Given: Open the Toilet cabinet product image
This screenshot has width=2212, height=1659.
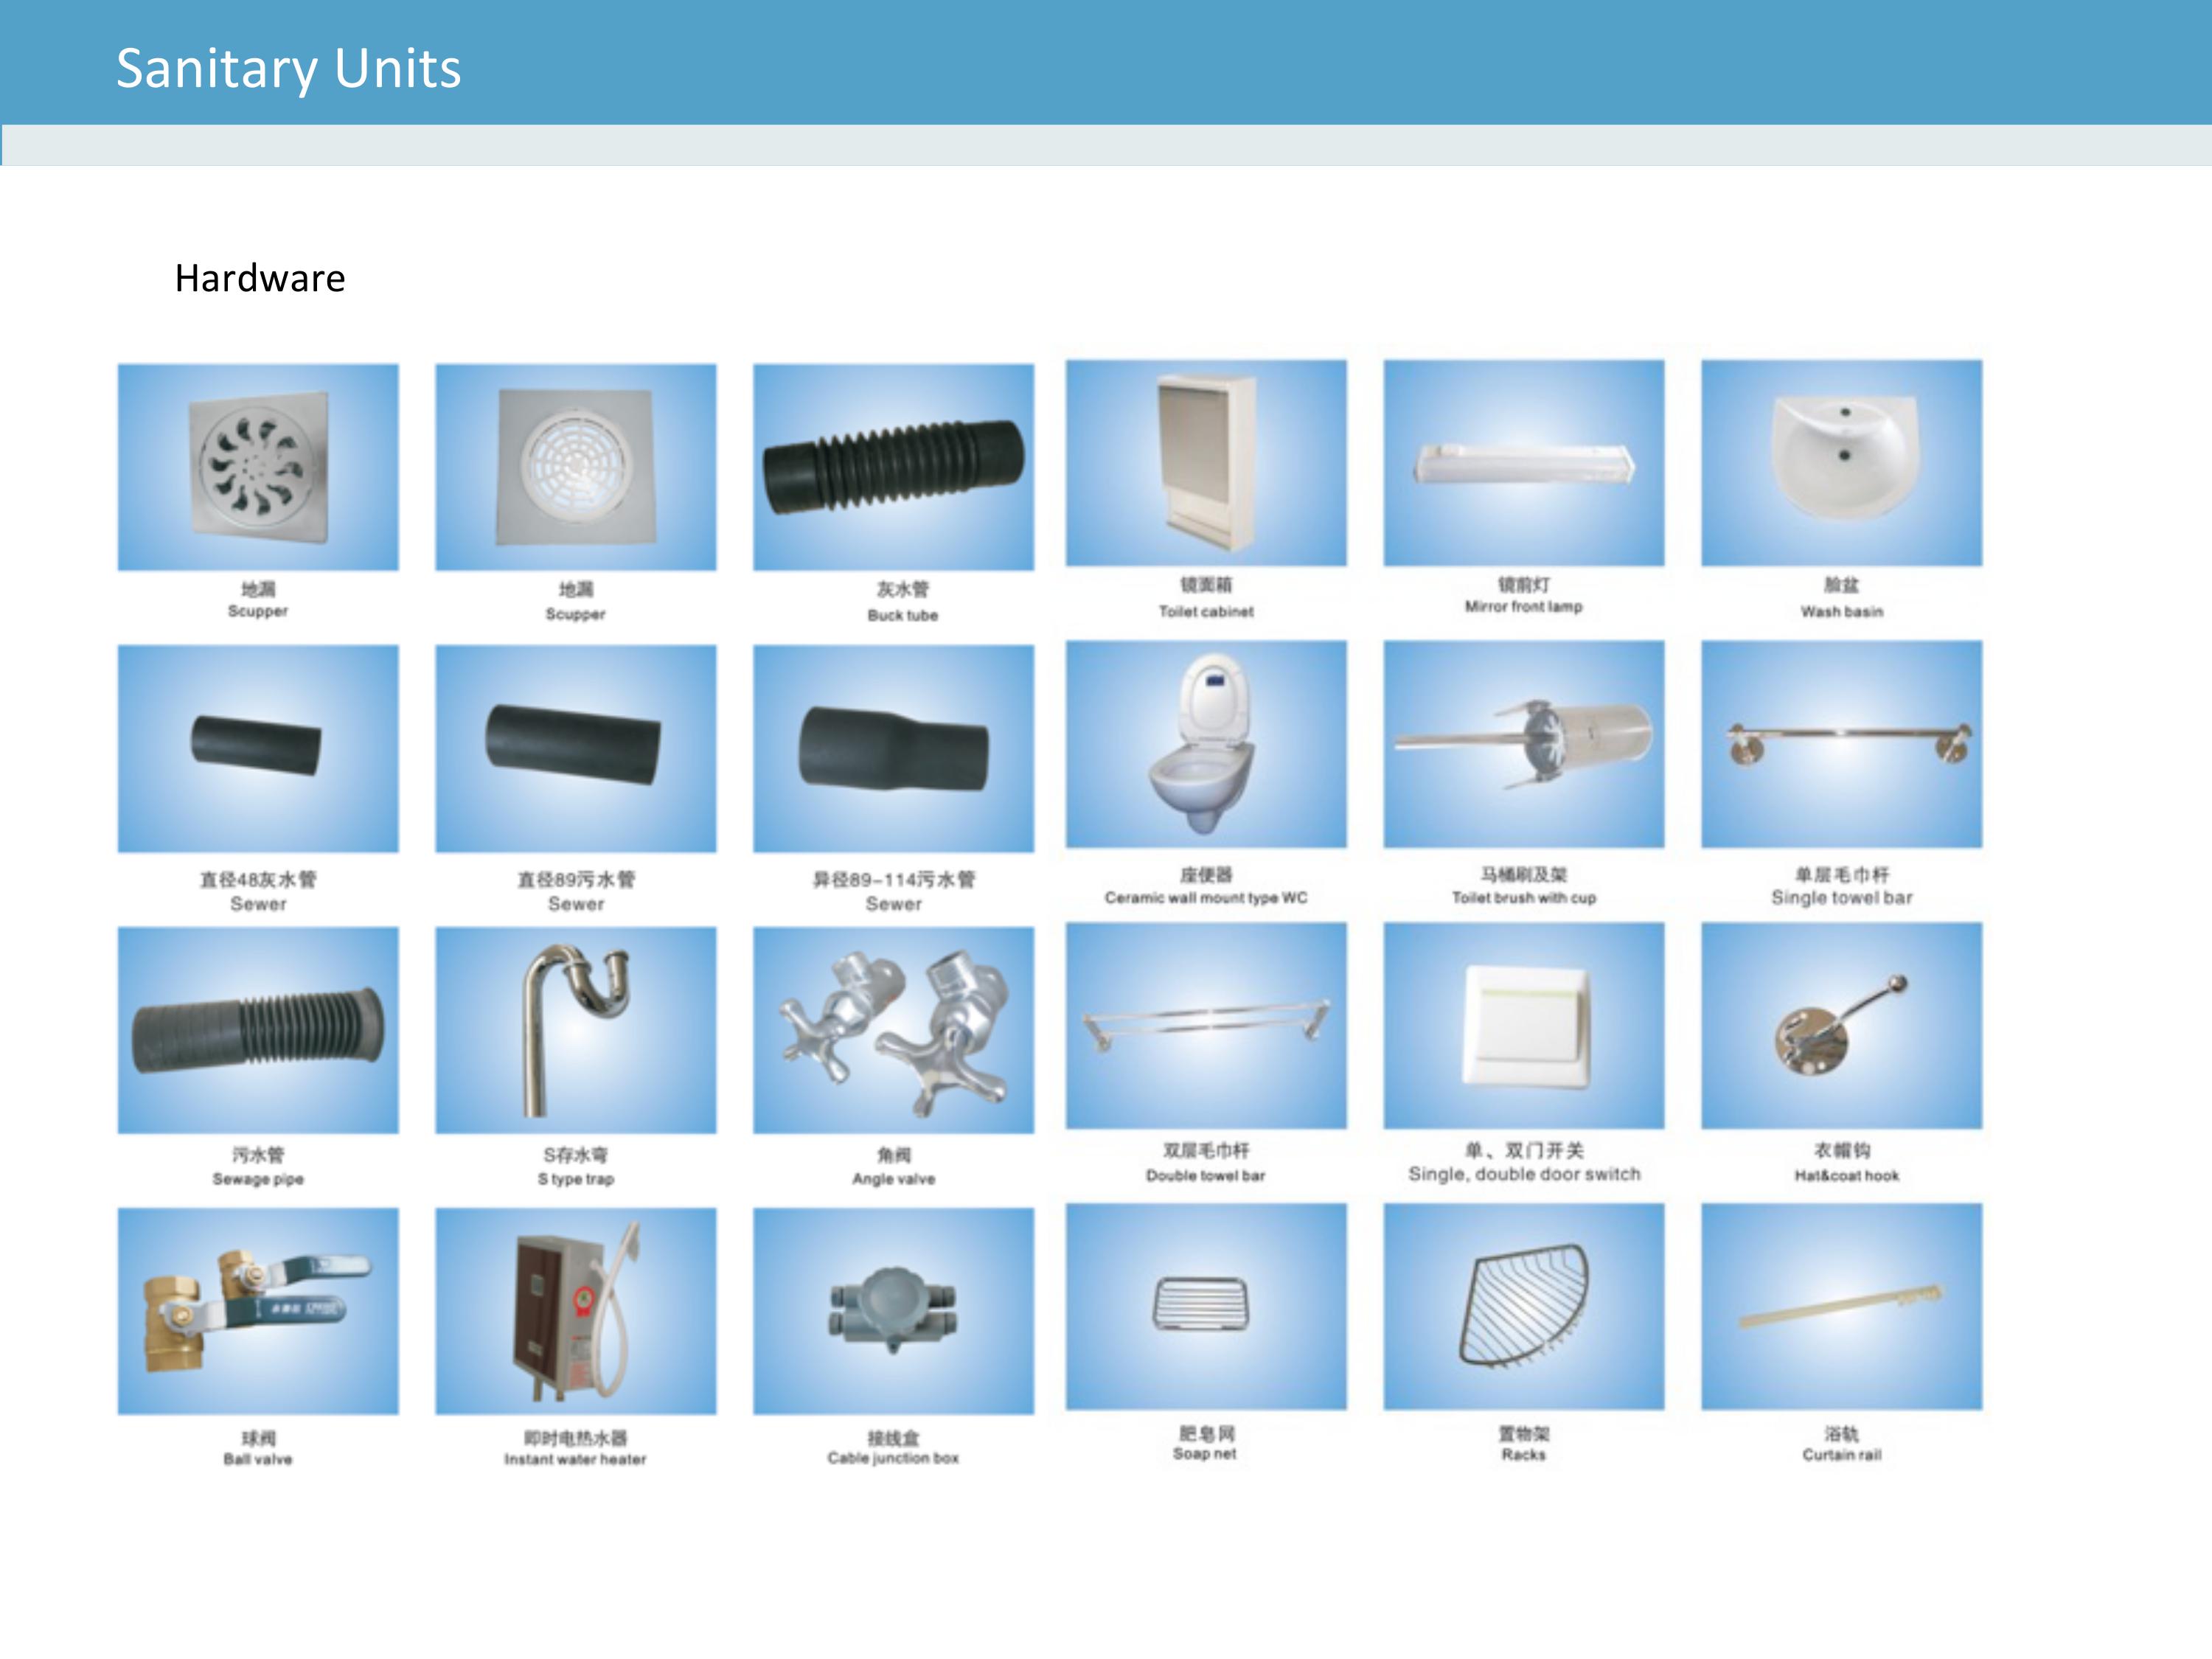Looking at the screenshot, I should click(x=1206, y=463).
